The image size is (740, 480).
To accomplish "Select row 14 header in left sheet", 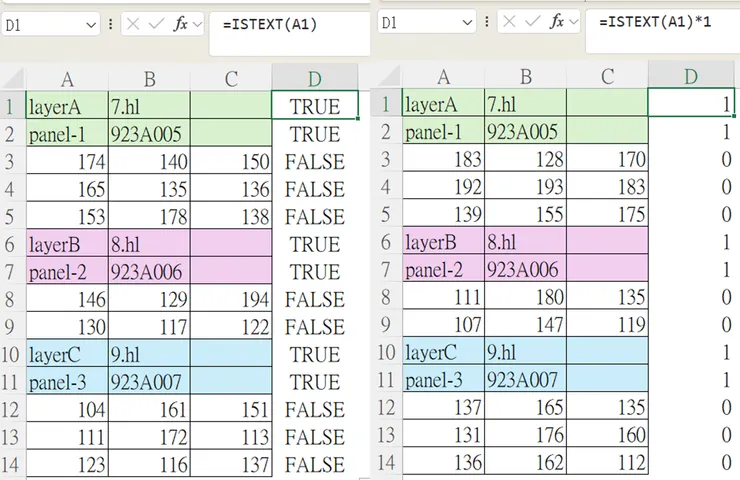I will click(x=13, y=464).
